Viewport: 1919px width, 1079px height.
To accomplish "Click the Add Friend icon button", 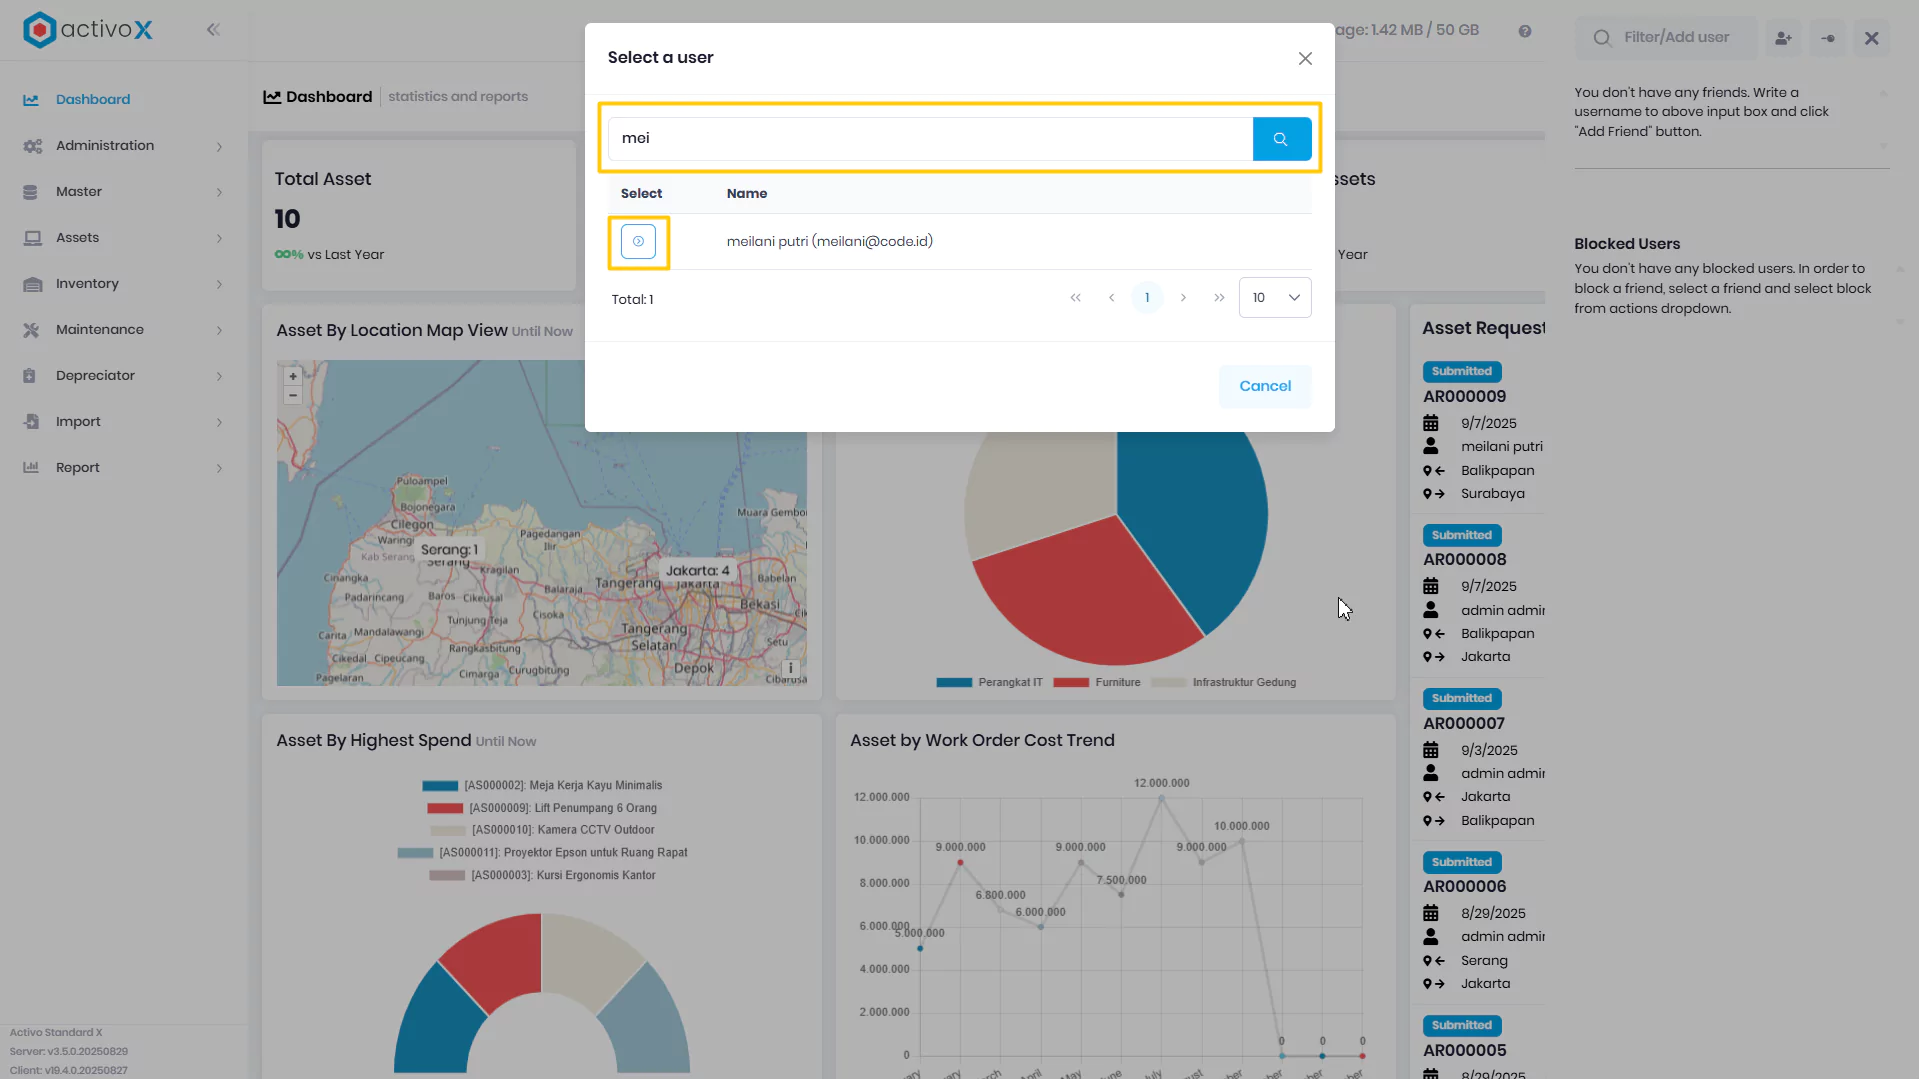I will click(1783, 38).
